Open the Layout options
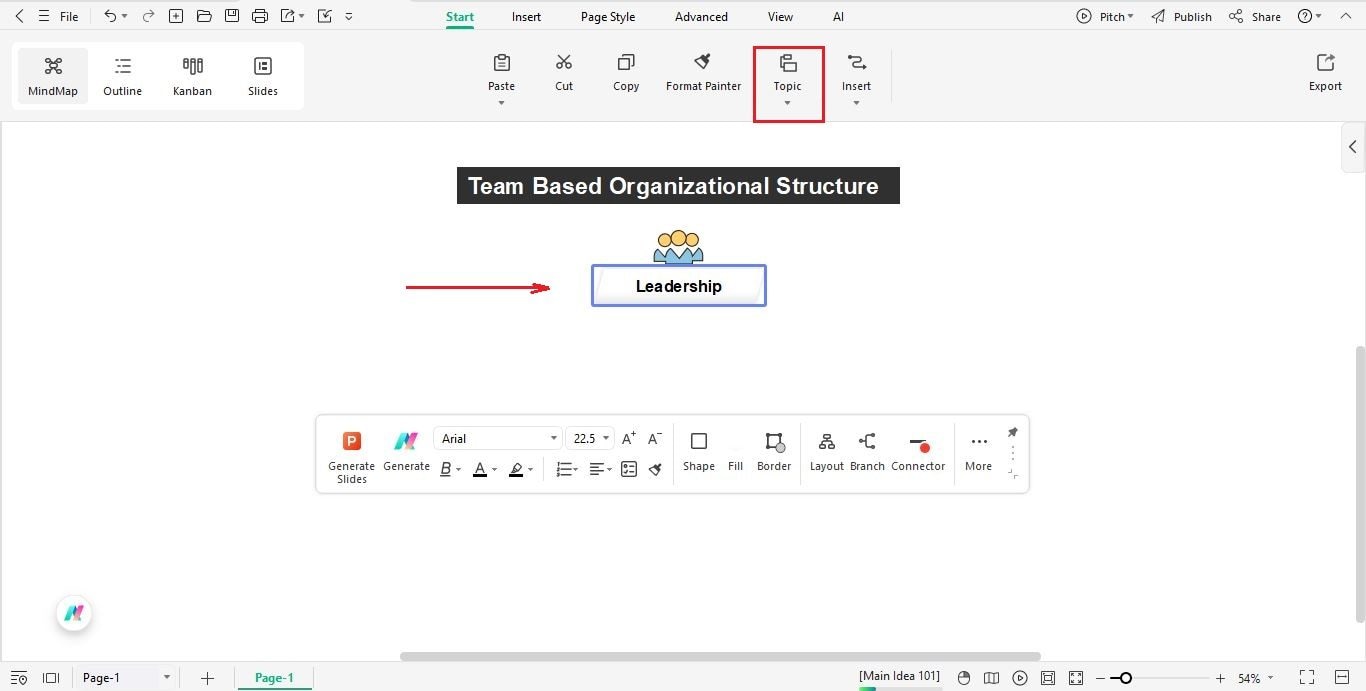Screen dimensions: 1366x691 coord(827,452)
